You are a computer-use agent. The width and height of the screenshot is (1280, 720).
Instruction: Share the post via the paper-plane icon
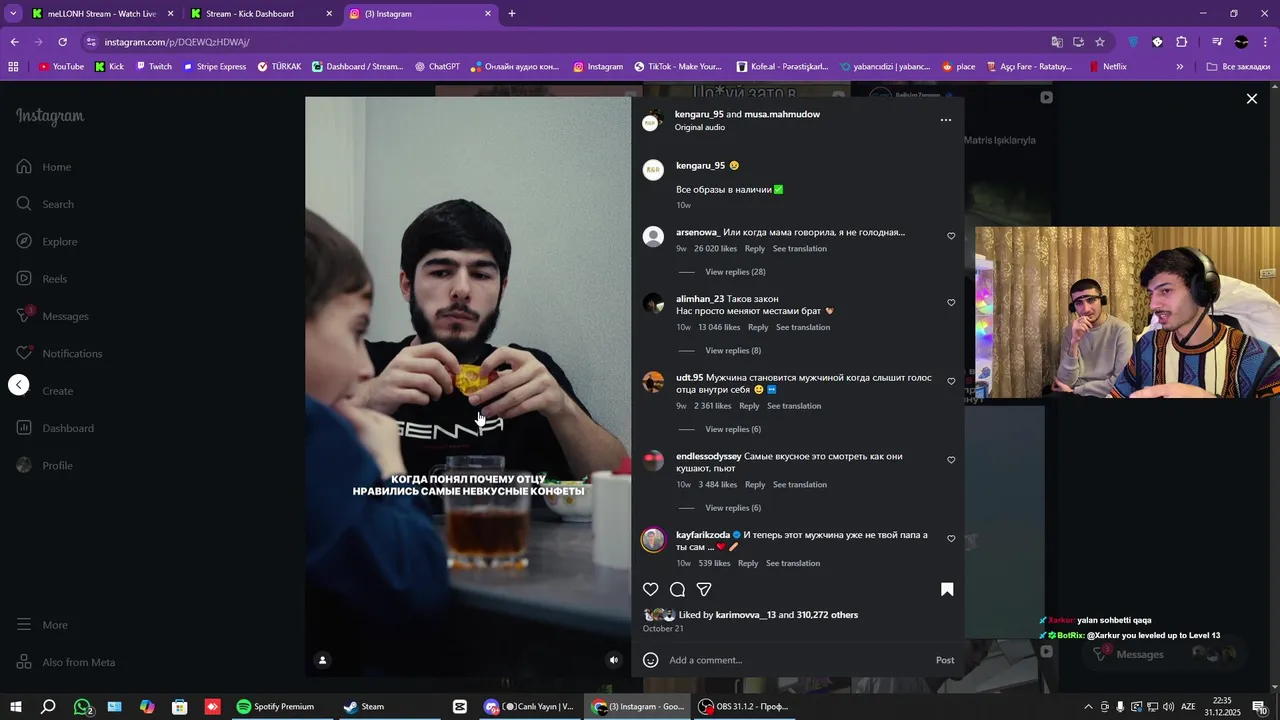pyautogui.click(x=704, y=590)
